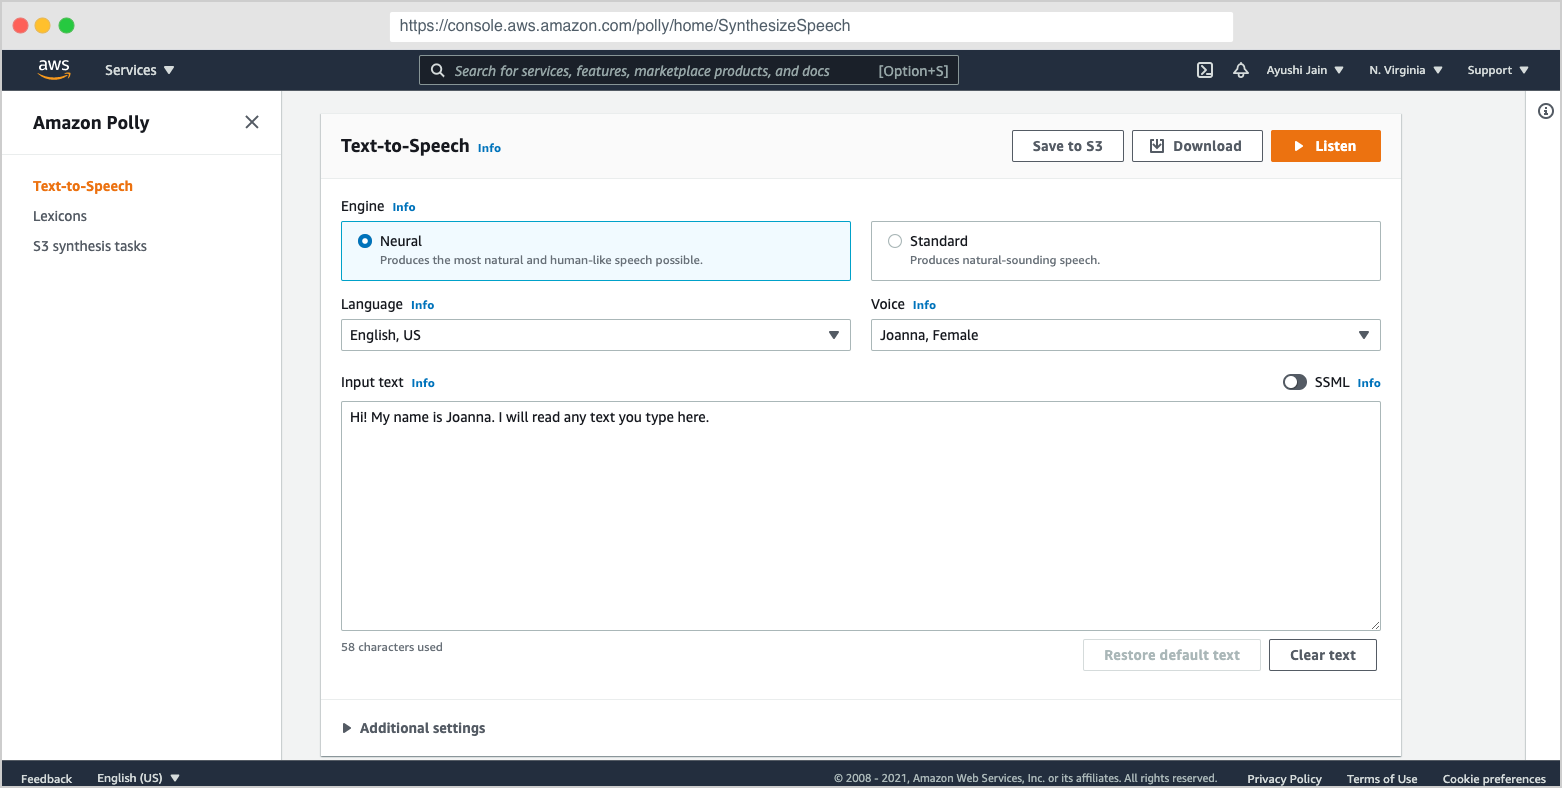Click the search magnifier icon in header

[x=437, y=70]
